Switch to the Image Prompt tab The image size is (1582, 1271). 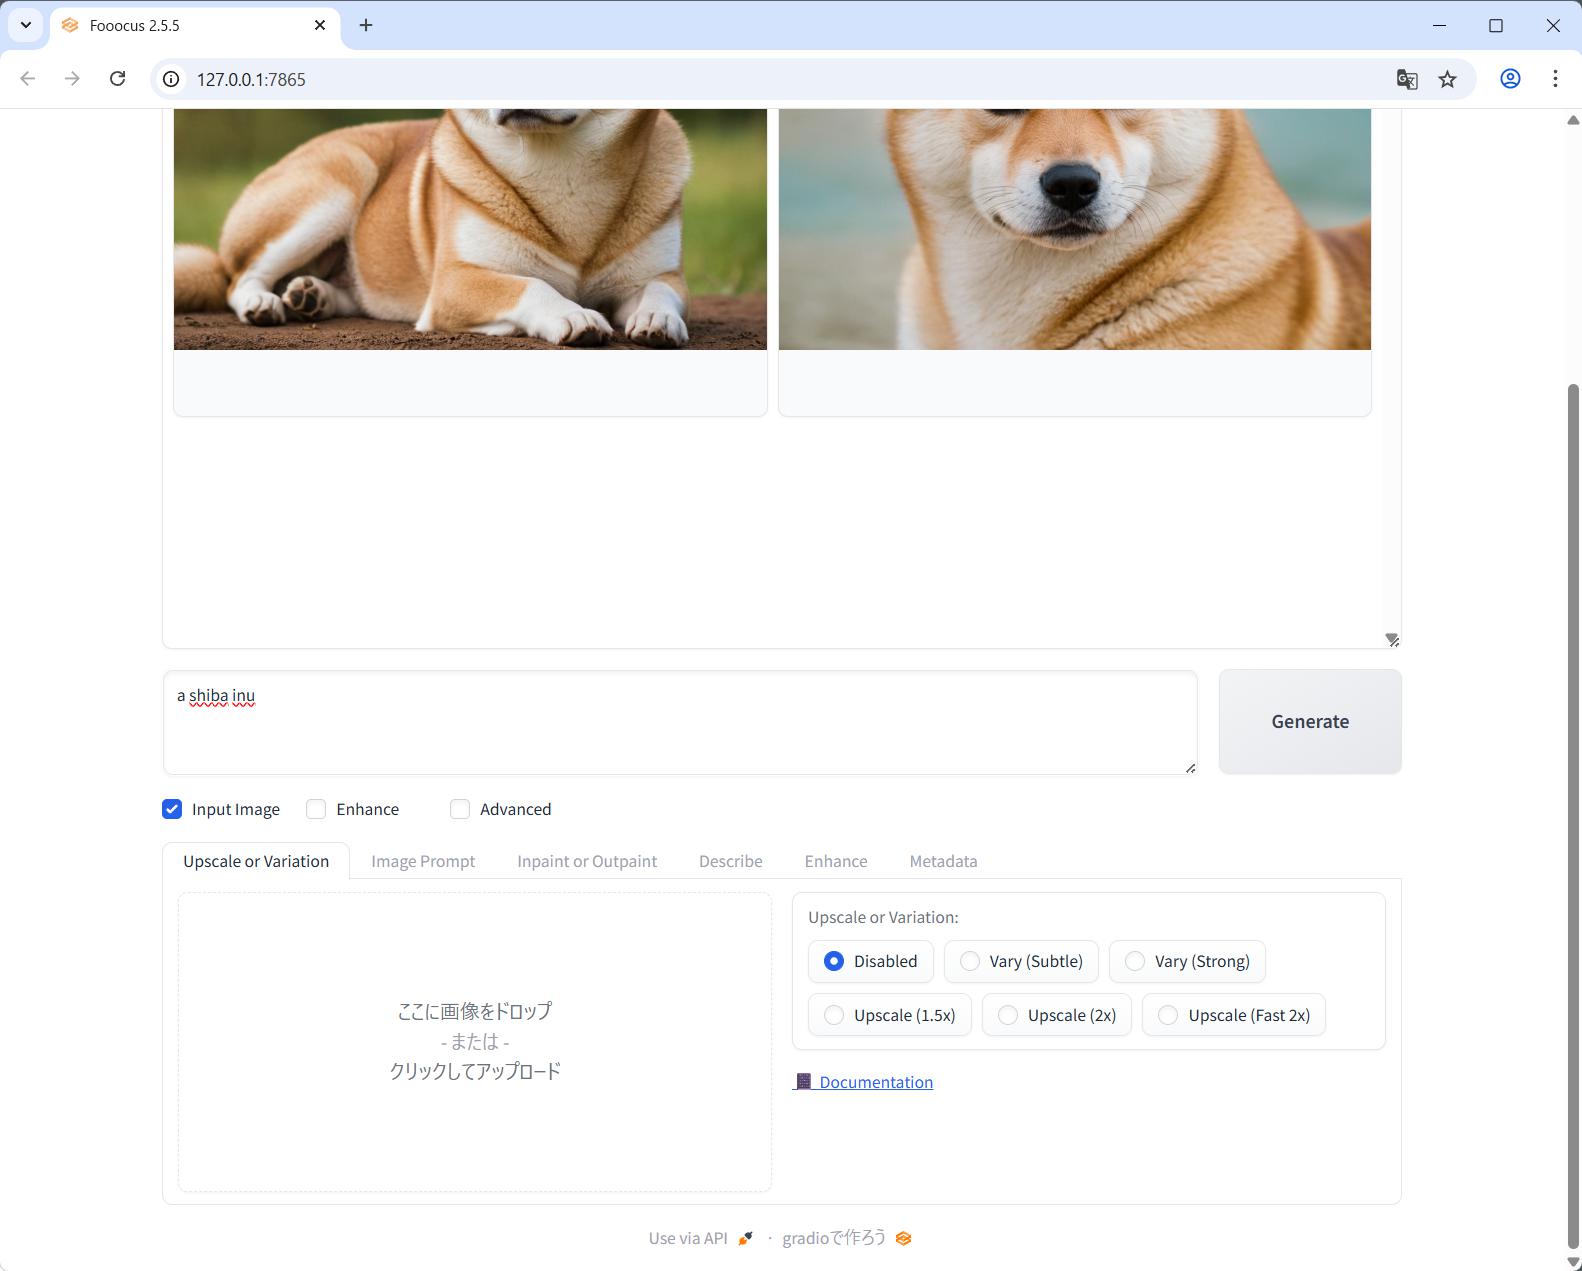[423, 861]
